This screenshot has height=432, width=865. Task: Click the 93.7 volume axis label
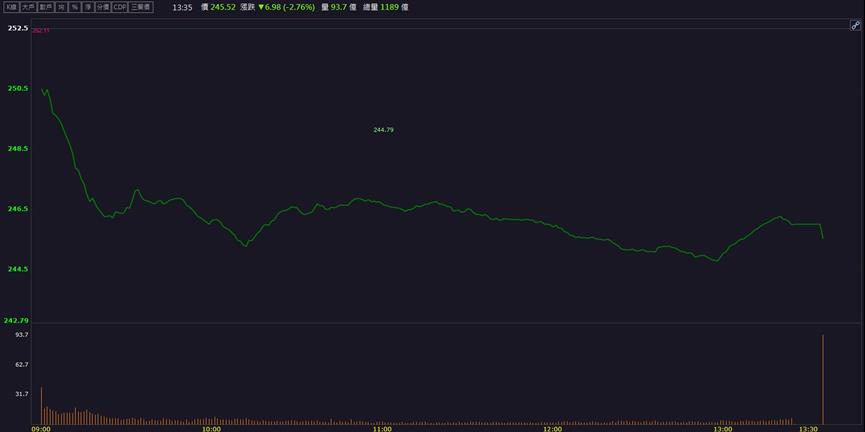(22, 335)
